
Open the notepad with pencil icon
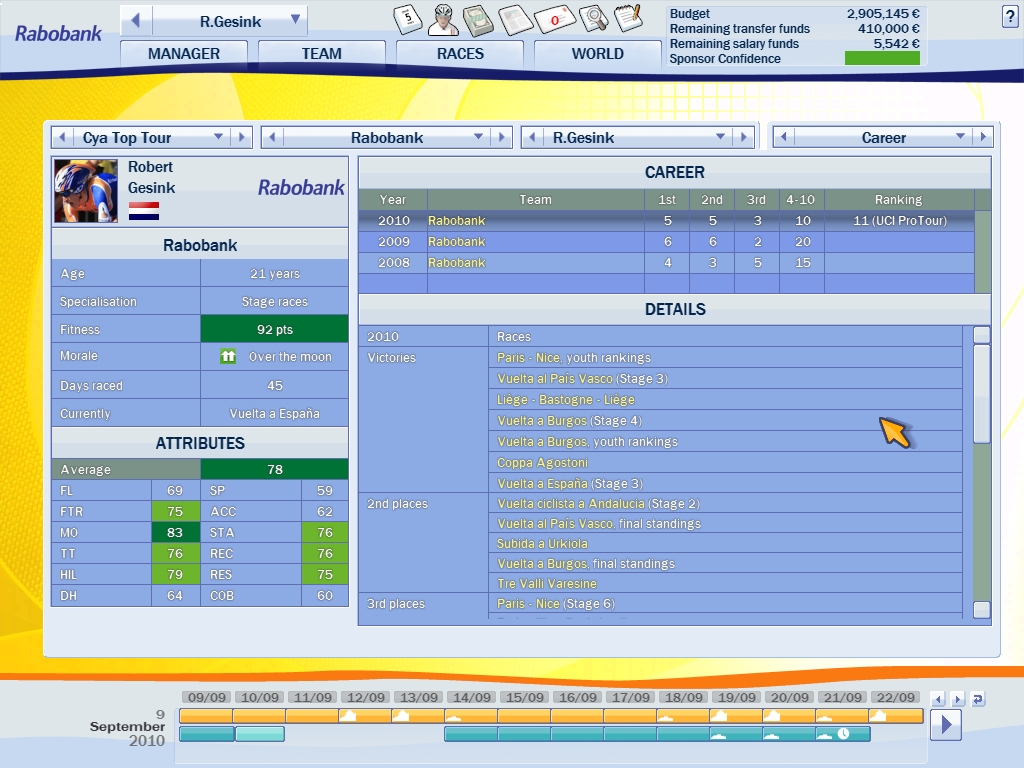[628, 17]
